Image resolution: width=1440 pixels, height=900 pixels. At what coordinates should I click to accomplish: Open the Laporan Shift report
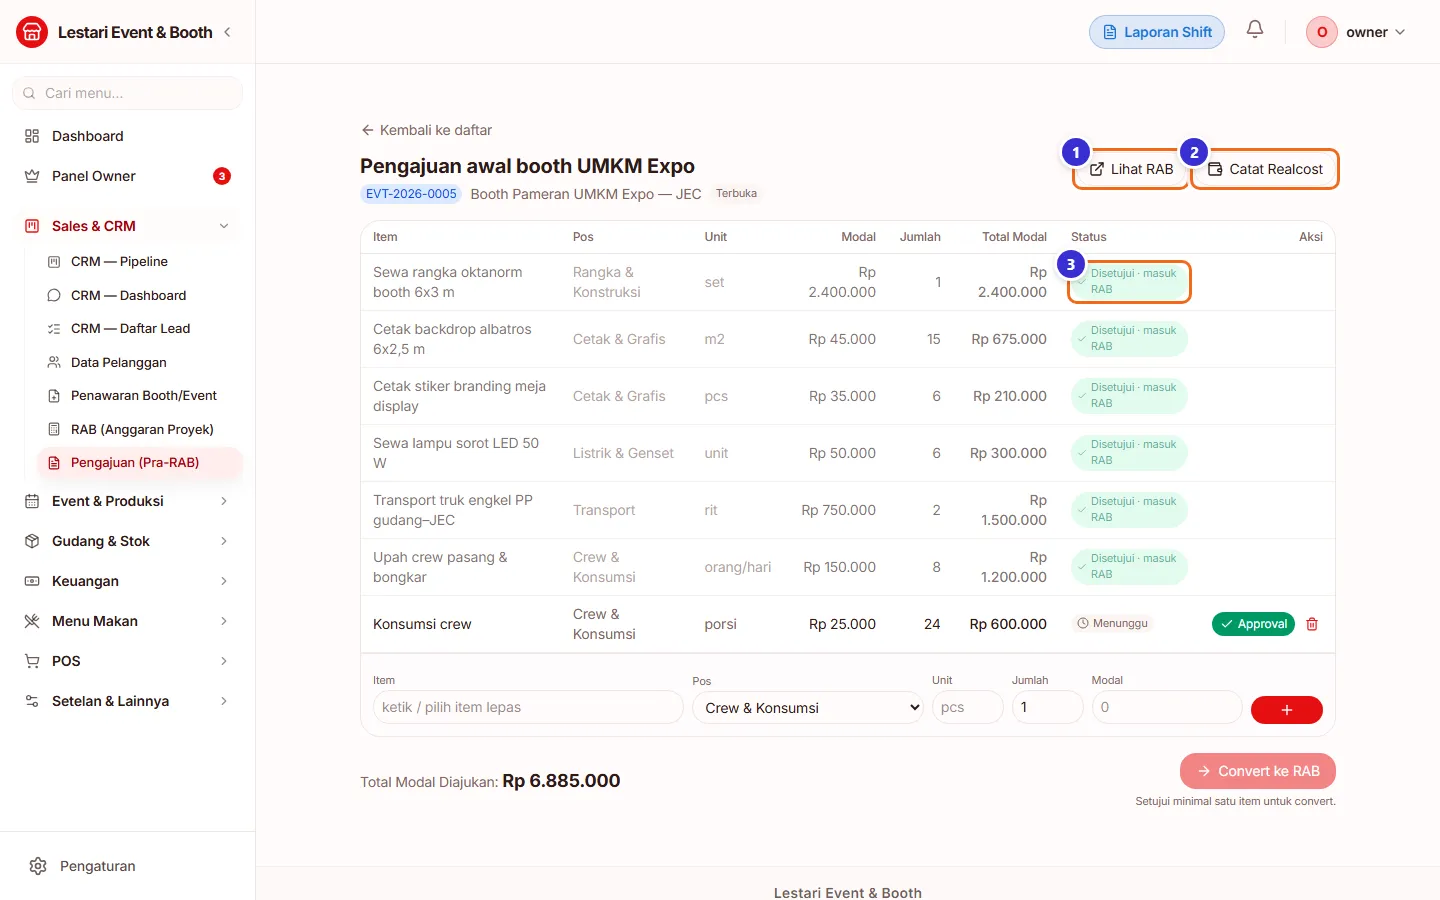pos(1157,32)
